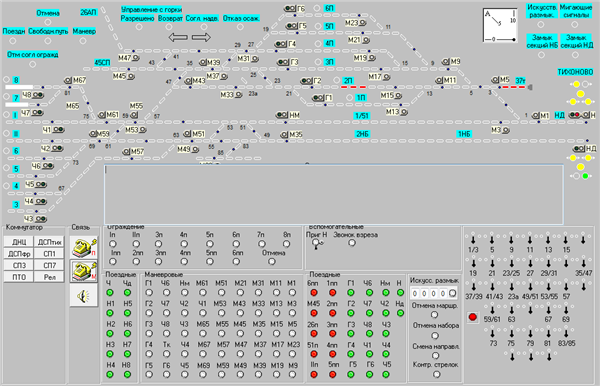Click the red round button beside switch 59/61
The image size is (600, 386).
coord(473,317)
